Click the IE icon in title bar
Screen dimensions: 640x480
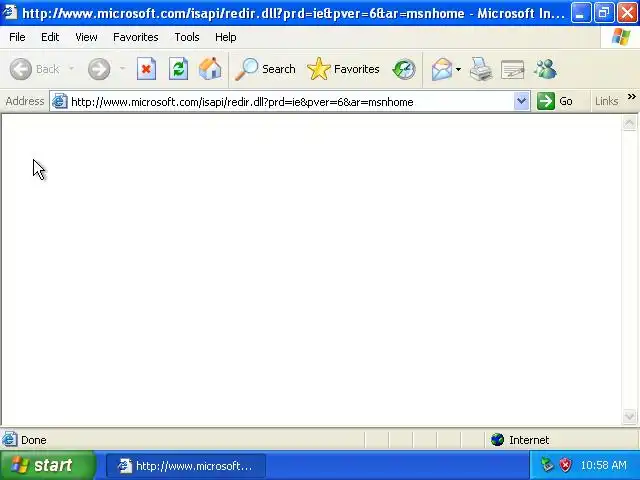pos(10,13)
